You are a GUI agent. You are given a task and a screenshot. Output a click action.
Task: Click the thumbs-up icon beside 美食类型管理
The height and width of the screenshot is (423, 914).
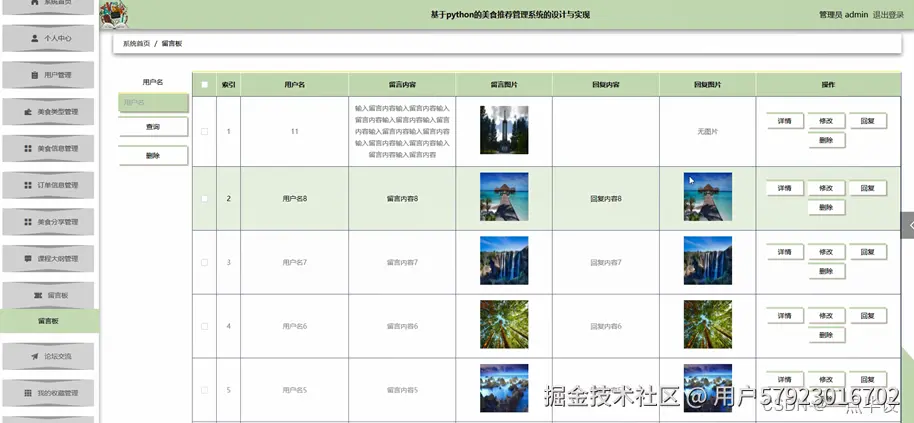(27, 111)
